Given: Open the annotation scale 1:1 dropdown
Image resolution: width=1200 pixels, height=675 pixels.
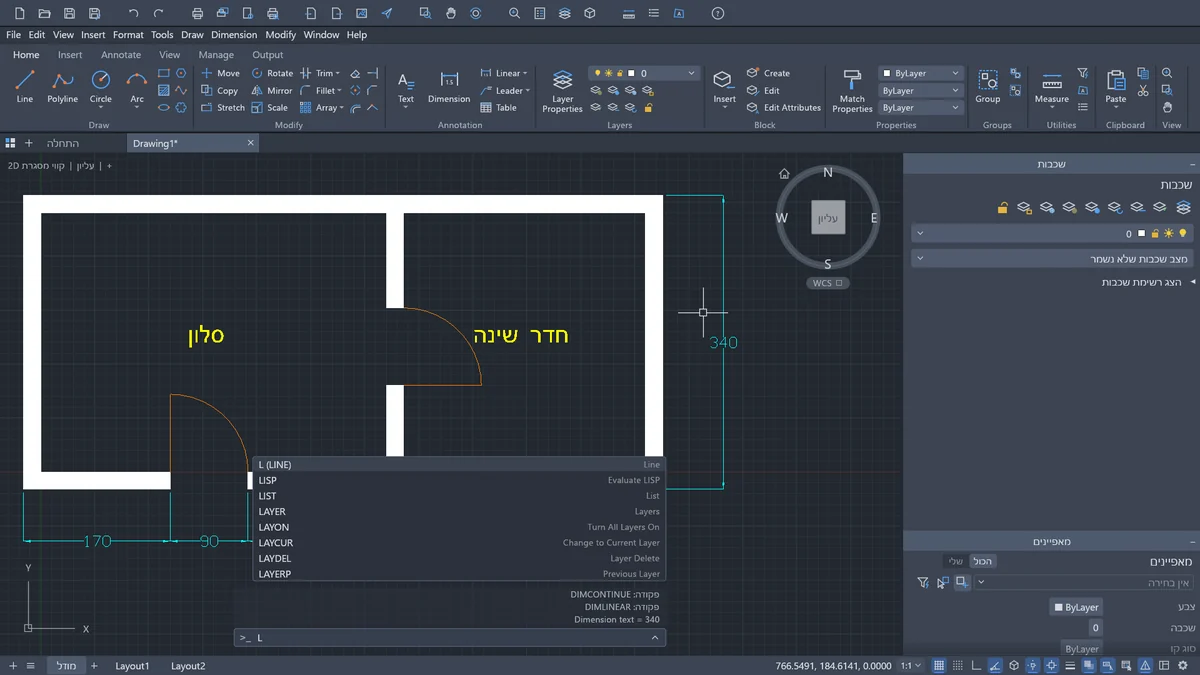Looking at the screenshot, I should click(911, 666).
